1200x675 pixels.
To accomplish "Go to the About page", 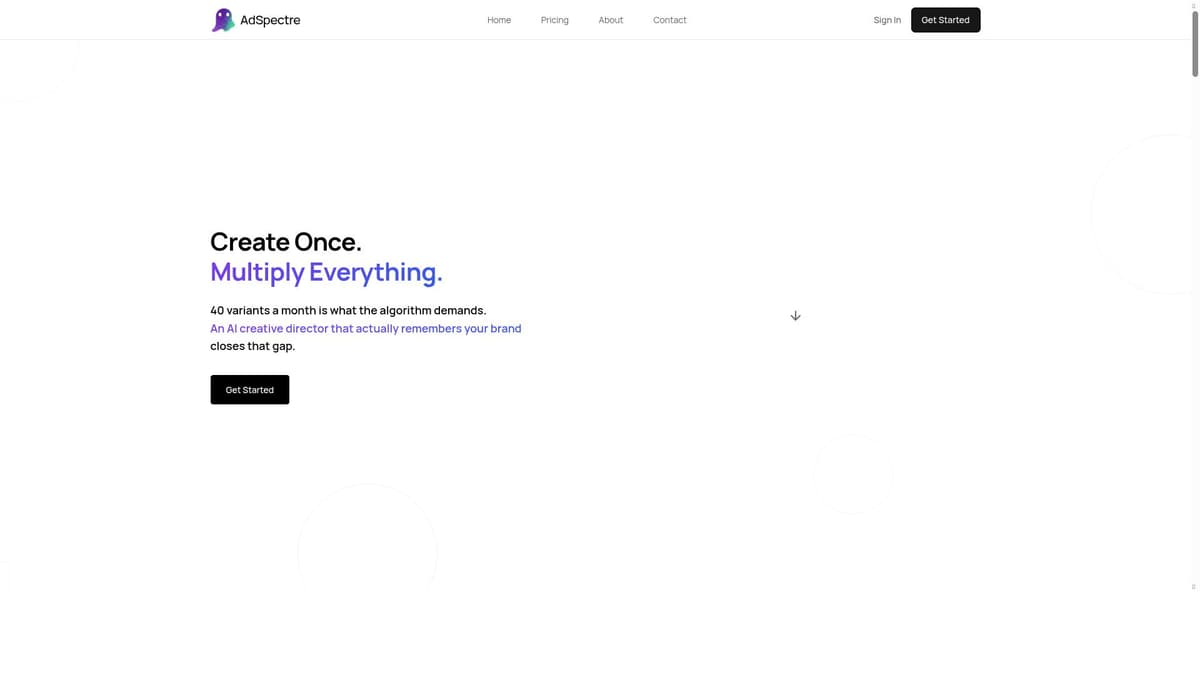I will click(x=611, y=20).
